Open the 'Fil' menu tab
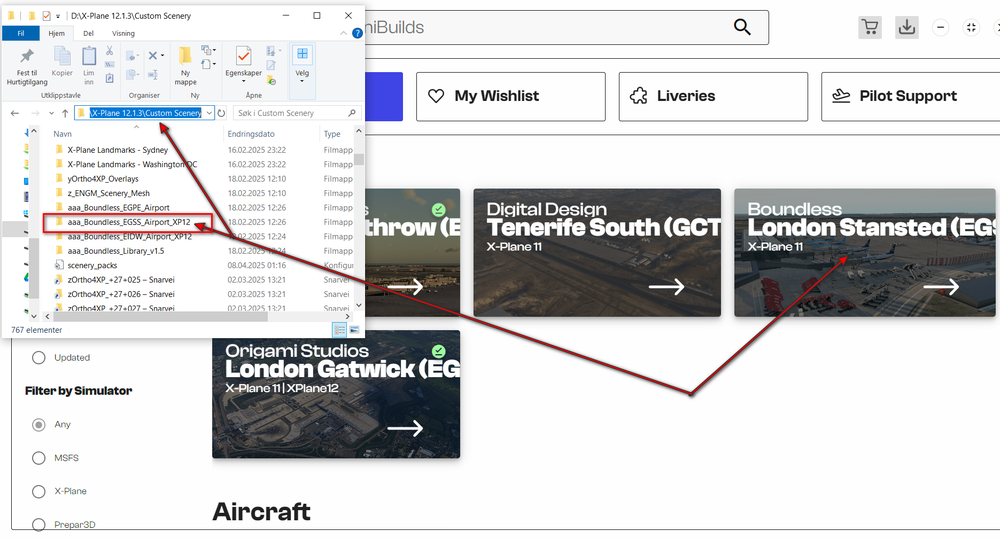Image resolution: width=1000 pixels, height=539 pixels. 20,33
